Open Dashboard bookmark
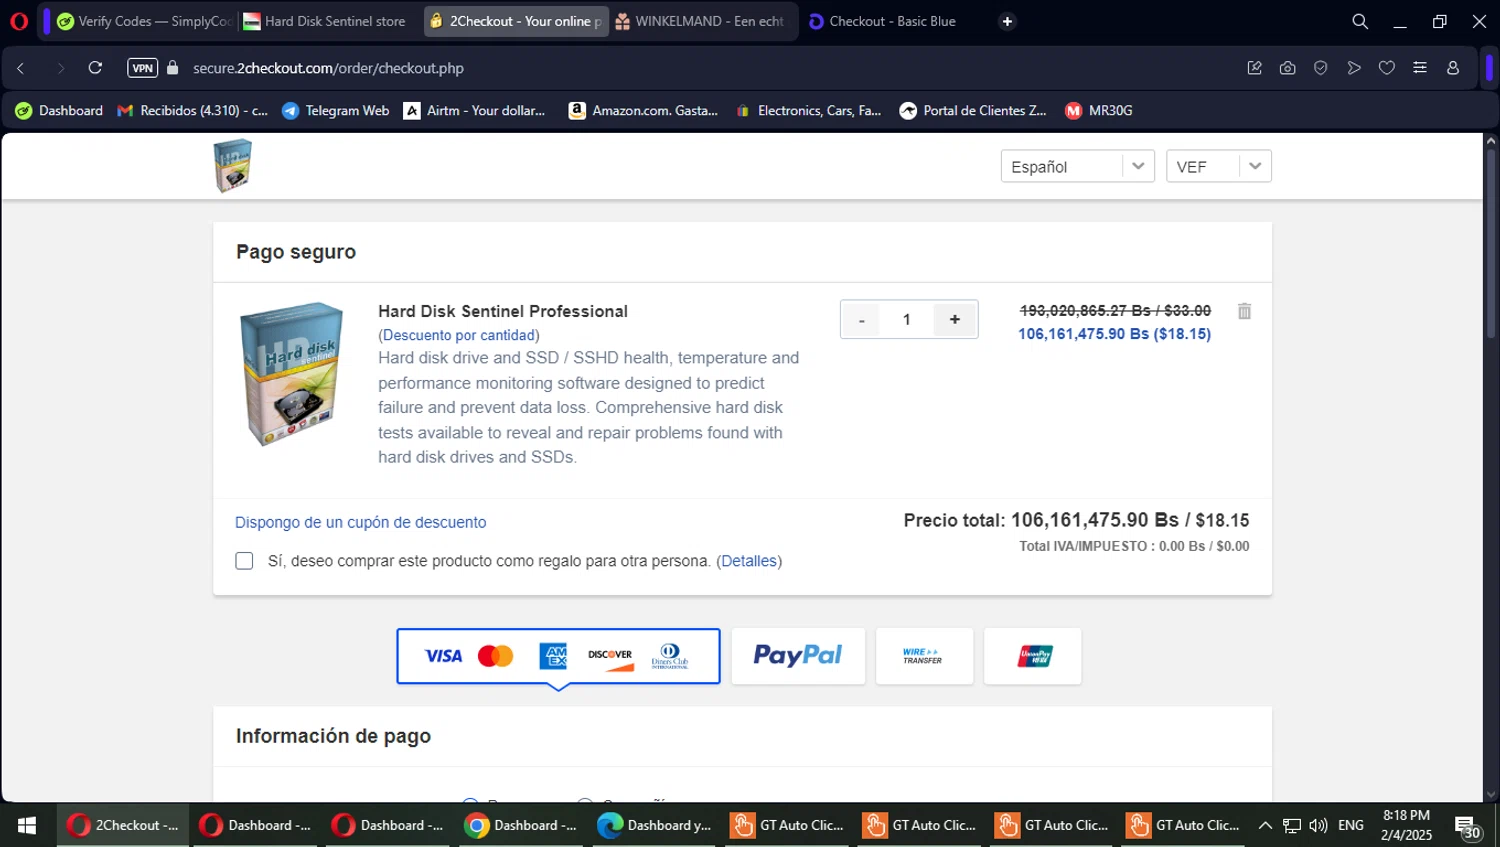 [x=59, y=110]
